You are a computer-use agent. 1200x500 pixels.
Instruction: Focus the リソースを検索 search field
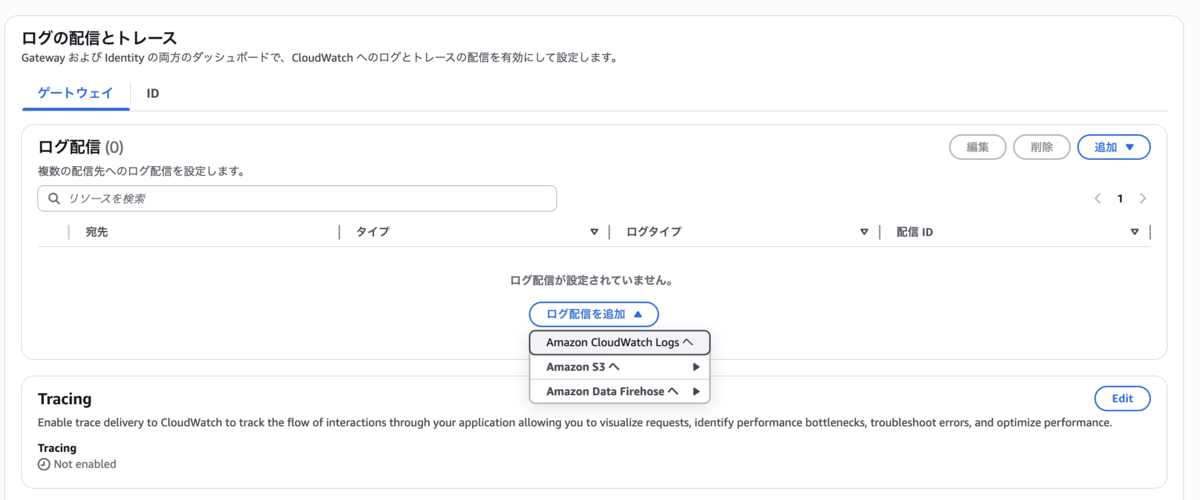[297, 199]
